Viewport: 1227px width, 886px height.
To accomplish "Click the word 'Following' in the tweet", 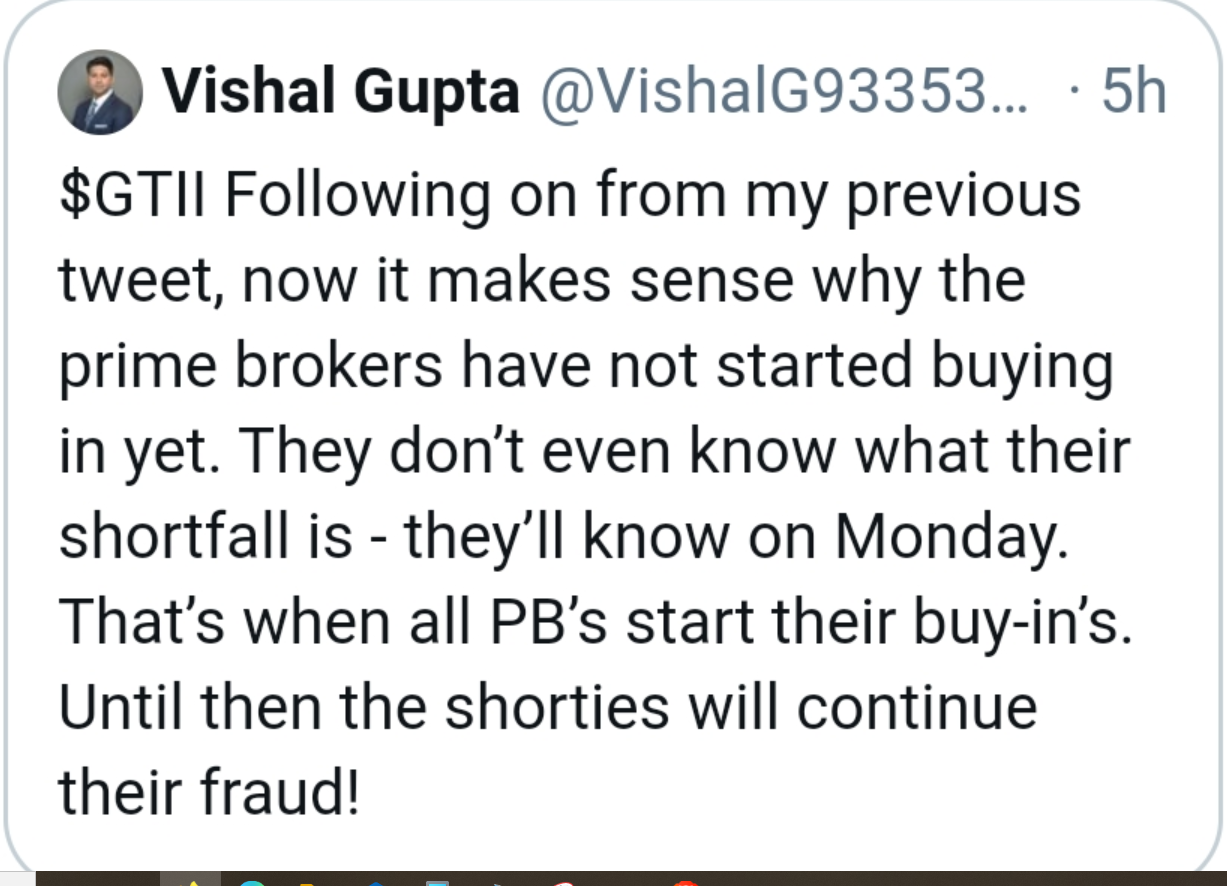I will 357,198.
